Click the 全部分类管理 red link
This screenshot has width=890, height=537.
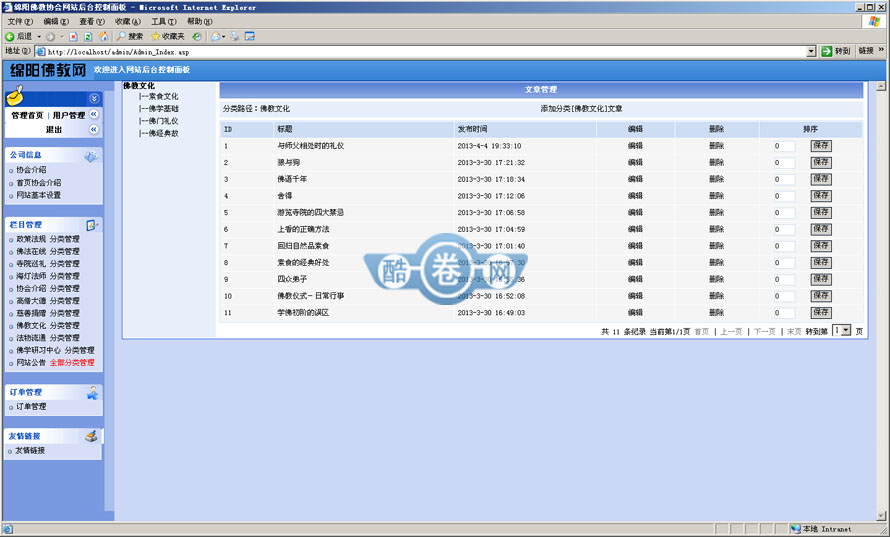point(72,363)
